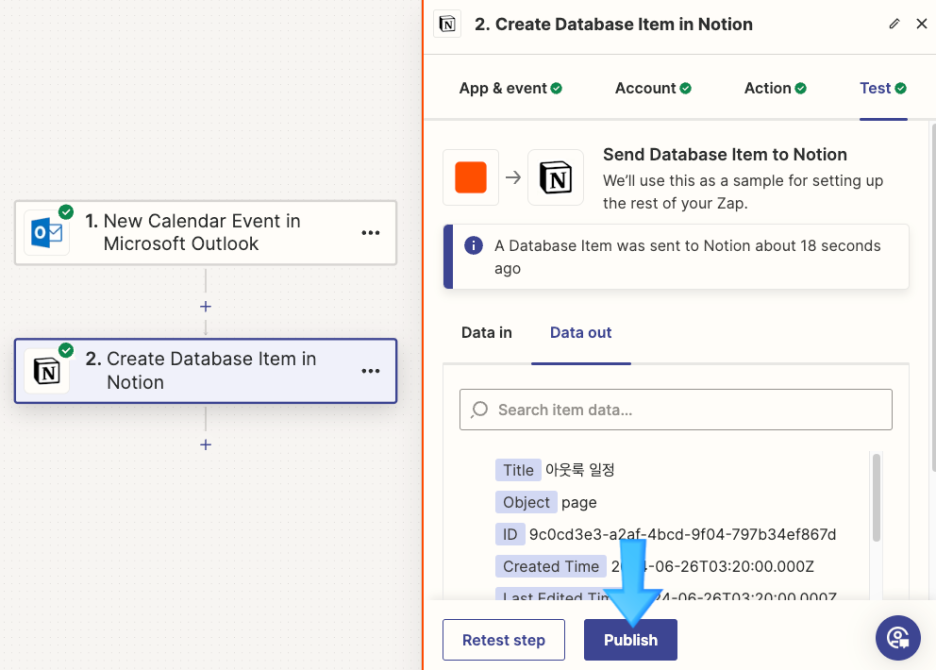Viewport: 936px width, 670px height.
Task: Click the green check on Notion step
Action: pyautogui.click(x=66, y=350)
